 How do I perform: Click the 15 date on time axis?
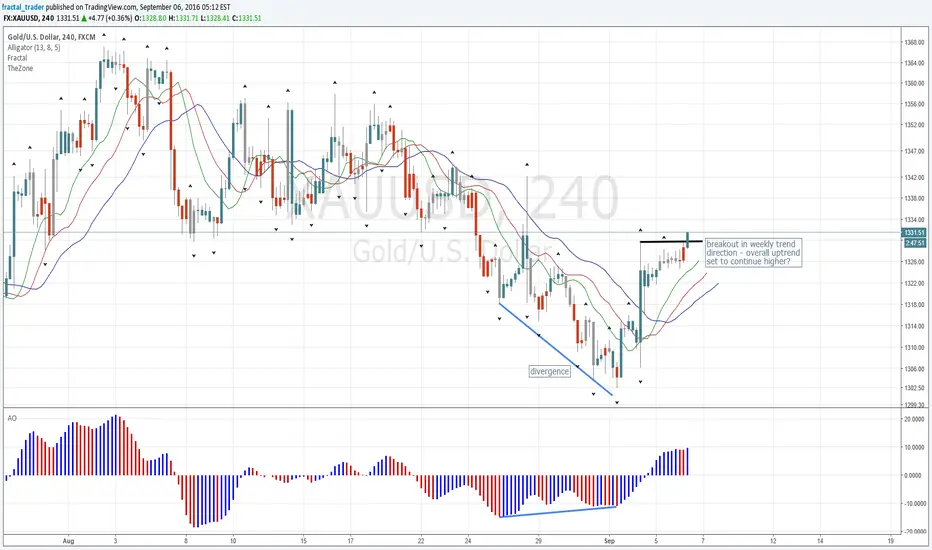coord(304,541)
